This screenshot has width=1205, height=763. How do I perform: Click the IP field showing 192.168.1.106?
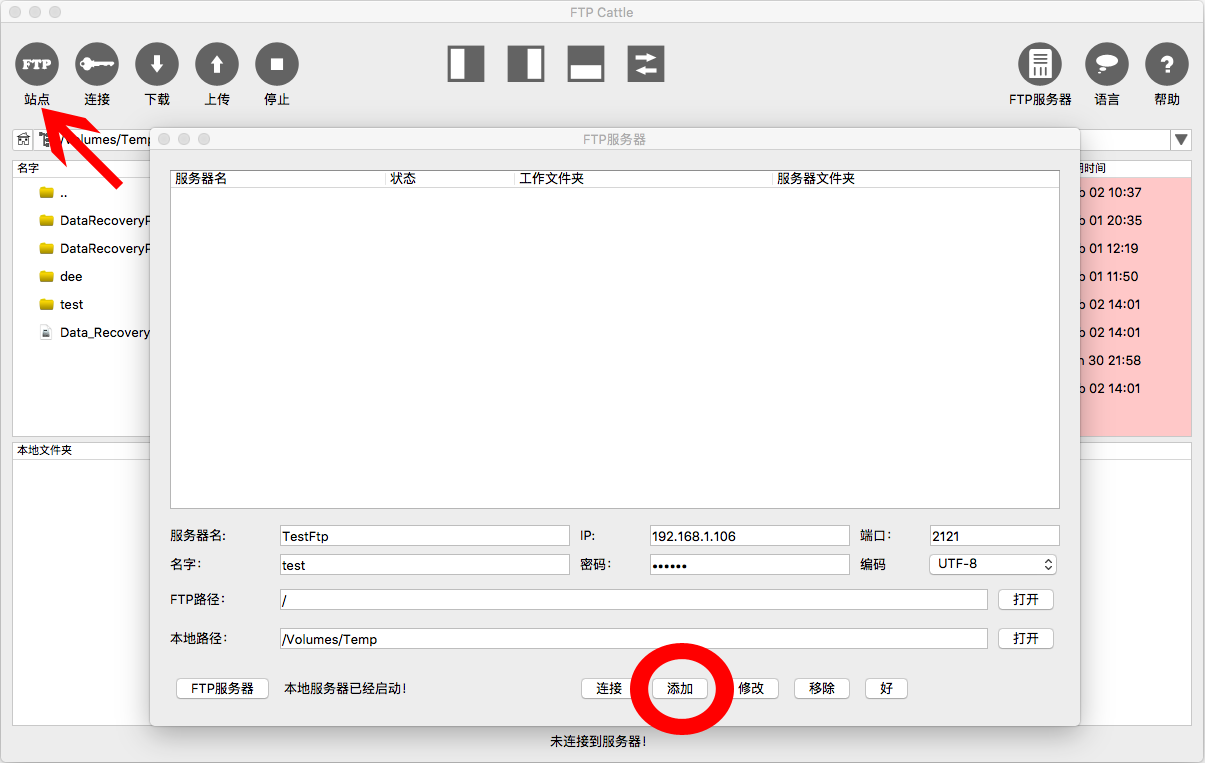click(x=749, y=536)
